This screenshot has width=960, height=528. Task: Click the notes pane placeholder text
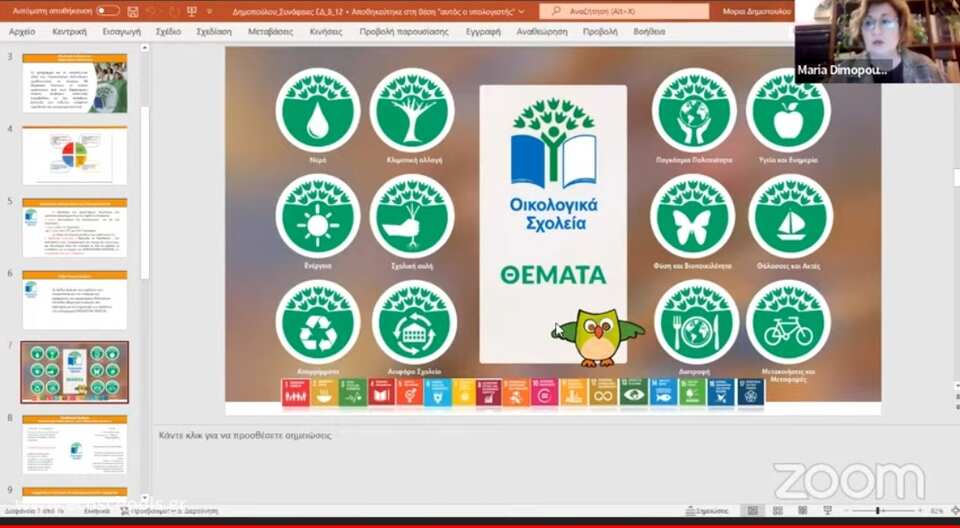coord(245,436)
